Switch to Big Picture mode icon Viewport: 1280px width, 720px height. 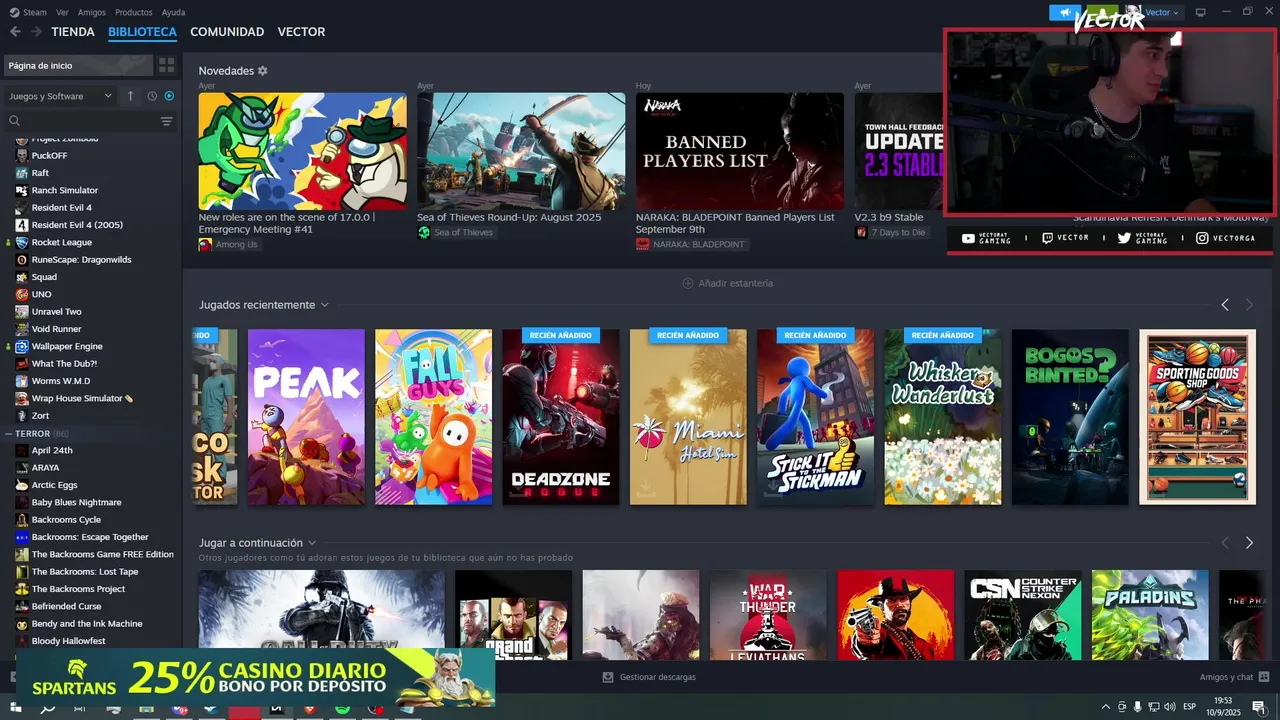(1201, 12)
